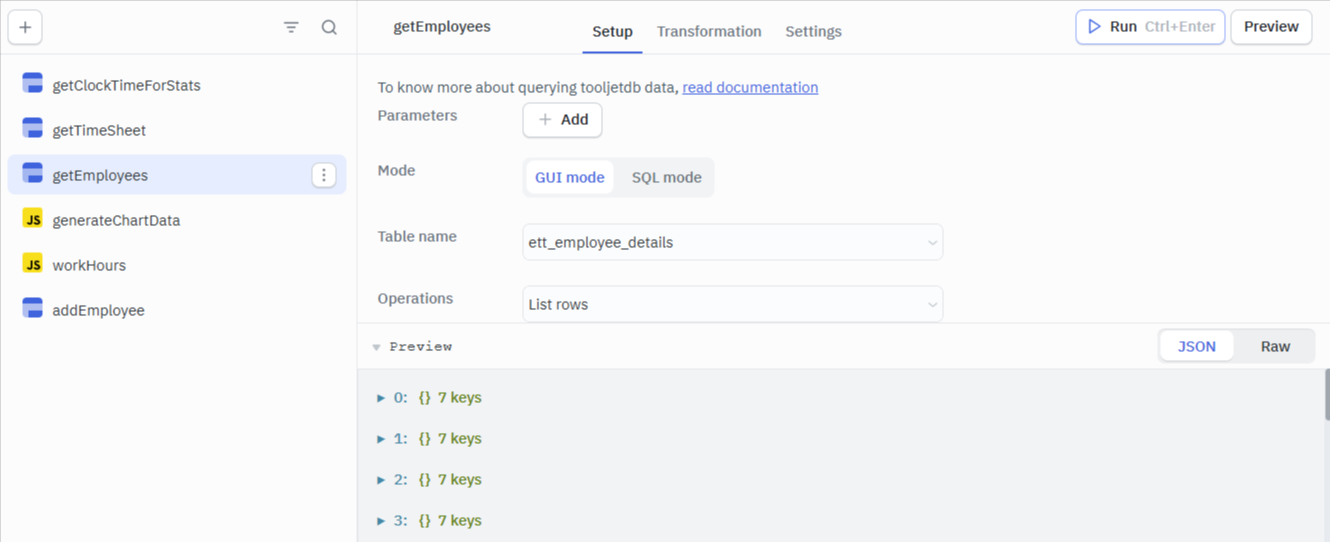Screen dimensions: 1330x542
Task: Click the search queries magnifier icon
Action: coord(329,27)
